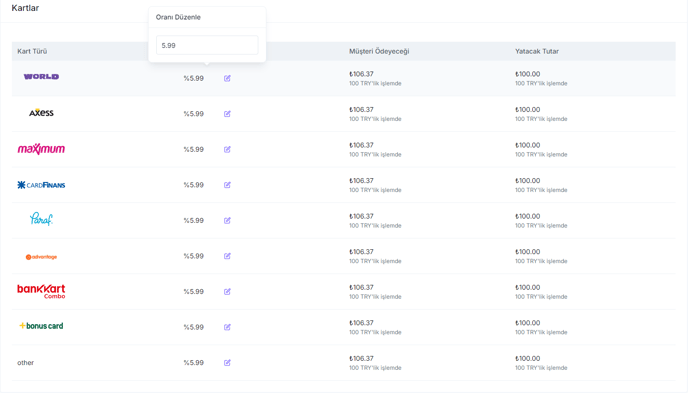Open rate editor for the Advantage card
Screen dimensions: 688x393
[227, 256]
